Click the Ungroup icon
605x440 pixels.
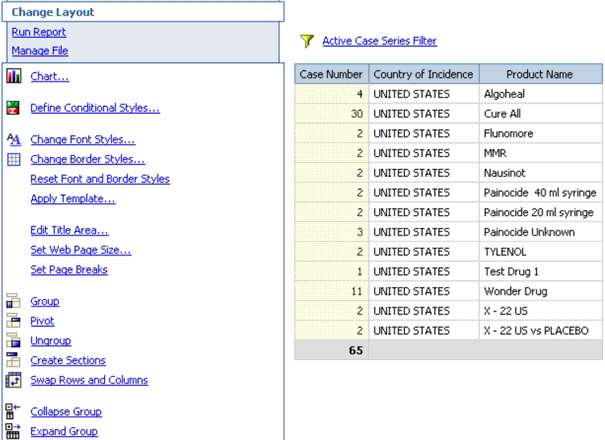click(13, 340)
